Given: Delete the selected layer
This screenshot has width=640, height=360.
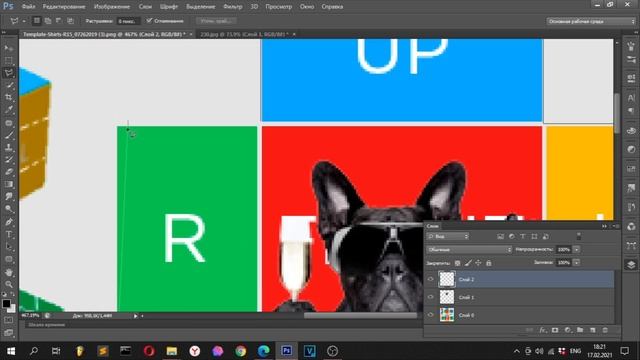Looking at the screenshot, I should pyautogui.click(x=605, y=330).
